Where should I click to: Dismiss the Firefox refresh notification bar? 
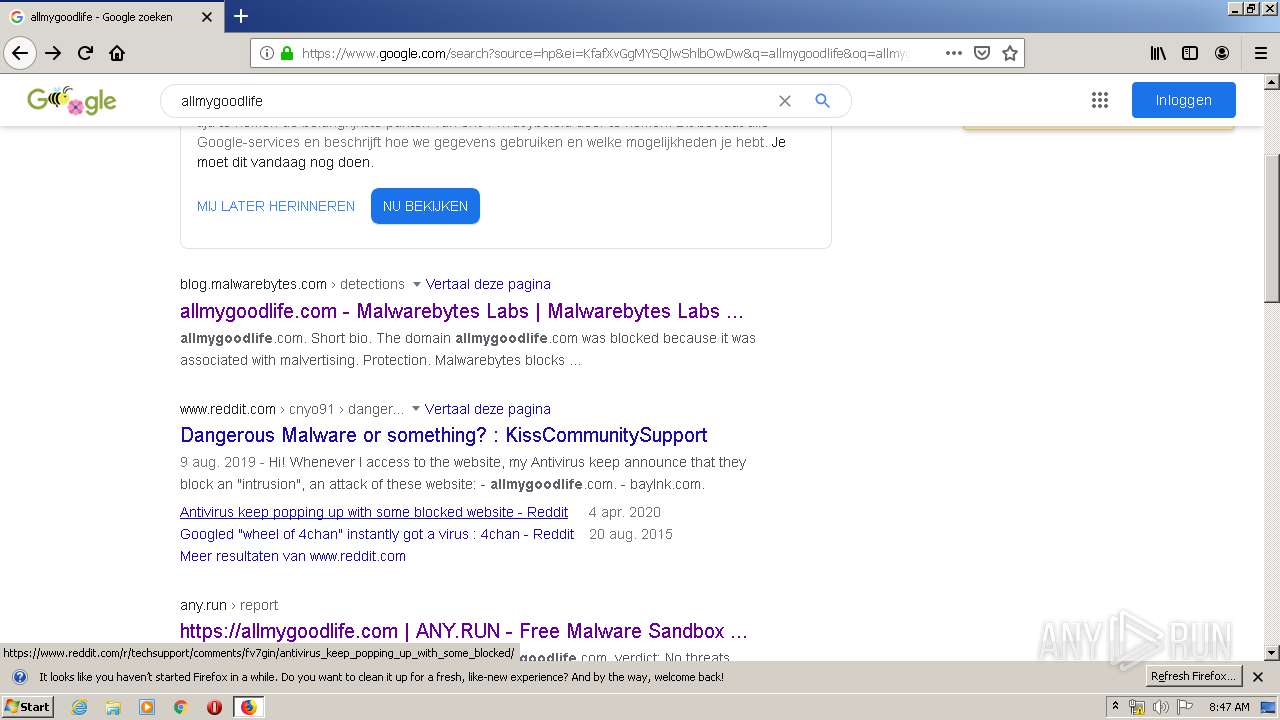pos(1258,677)
